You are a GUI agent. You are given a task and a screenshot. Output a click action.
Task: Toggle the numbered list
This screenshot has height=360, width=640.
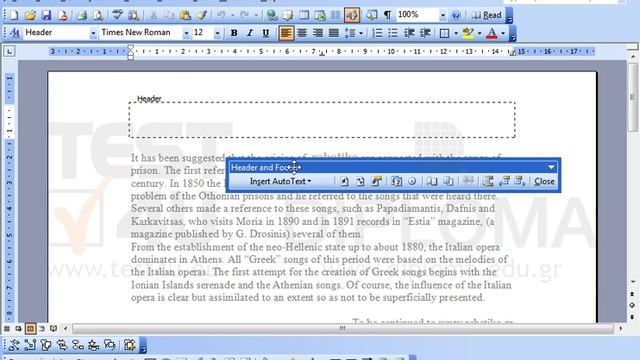[x=377, y=33]
